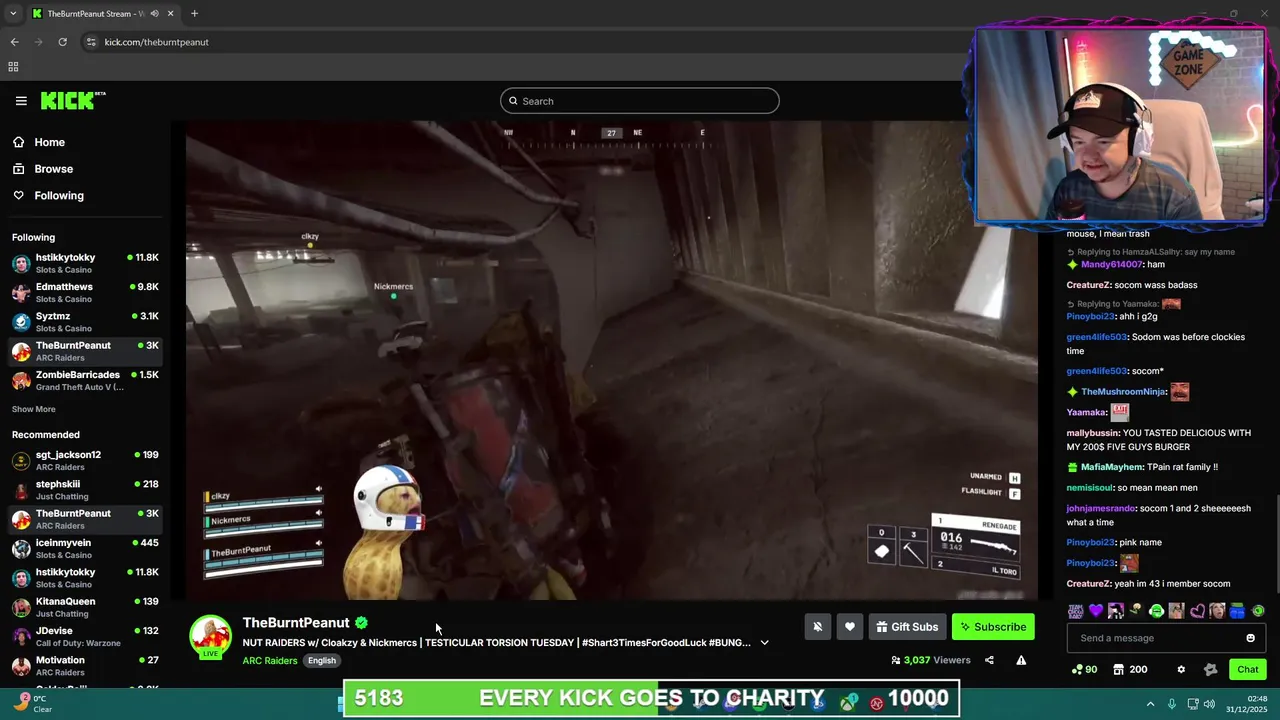Viewport: 1280px width, 720px height.
Task: Open the Kick hamburger sidebar menu
Action: 21,101
